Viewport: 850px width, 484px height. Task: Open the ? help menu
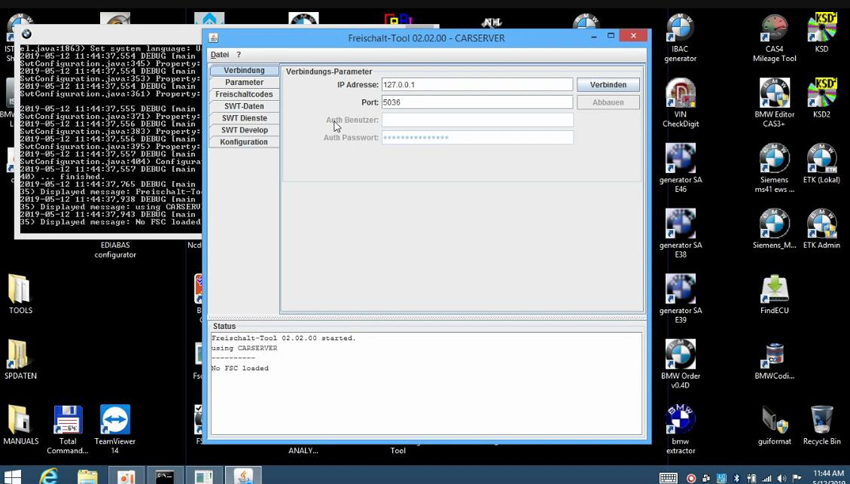[239, 55]
